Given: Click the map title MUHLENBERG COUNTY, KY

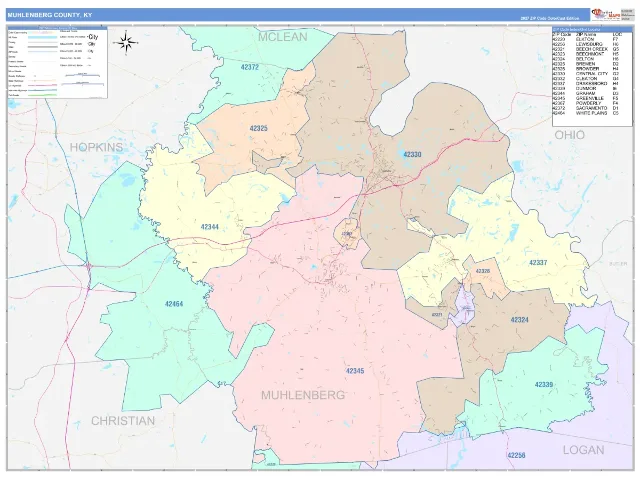Looking at the screenshot, I should point(50,15).
